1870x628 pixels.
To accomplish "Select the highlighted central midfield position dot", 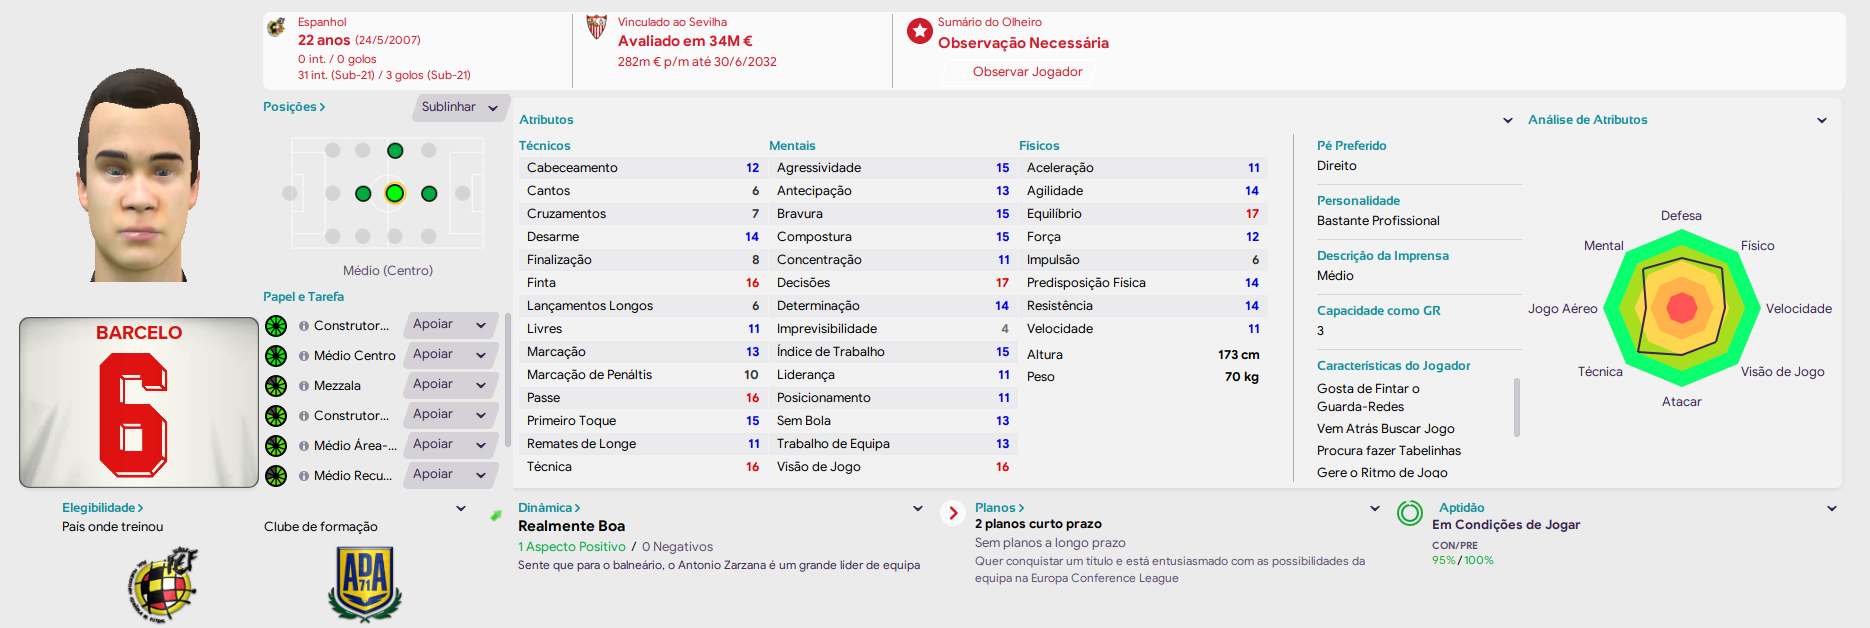I will click(x=395, y=193).
